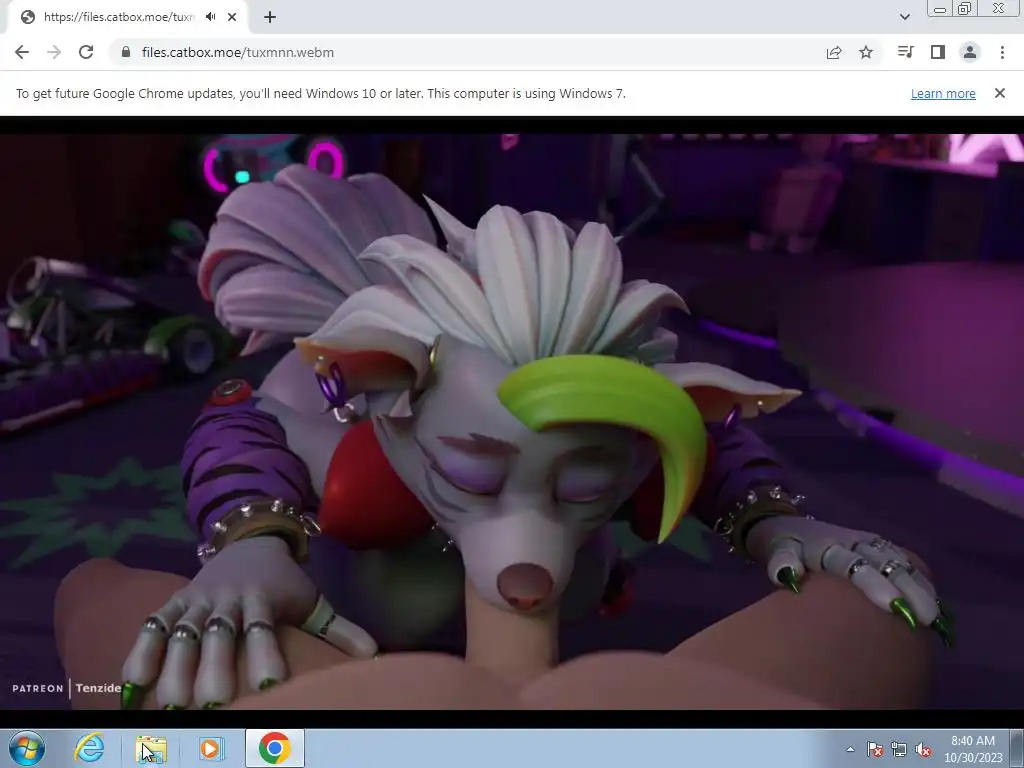
Task: Launch Internet Explorer from the taskbar
Action: tap(89, 748)
